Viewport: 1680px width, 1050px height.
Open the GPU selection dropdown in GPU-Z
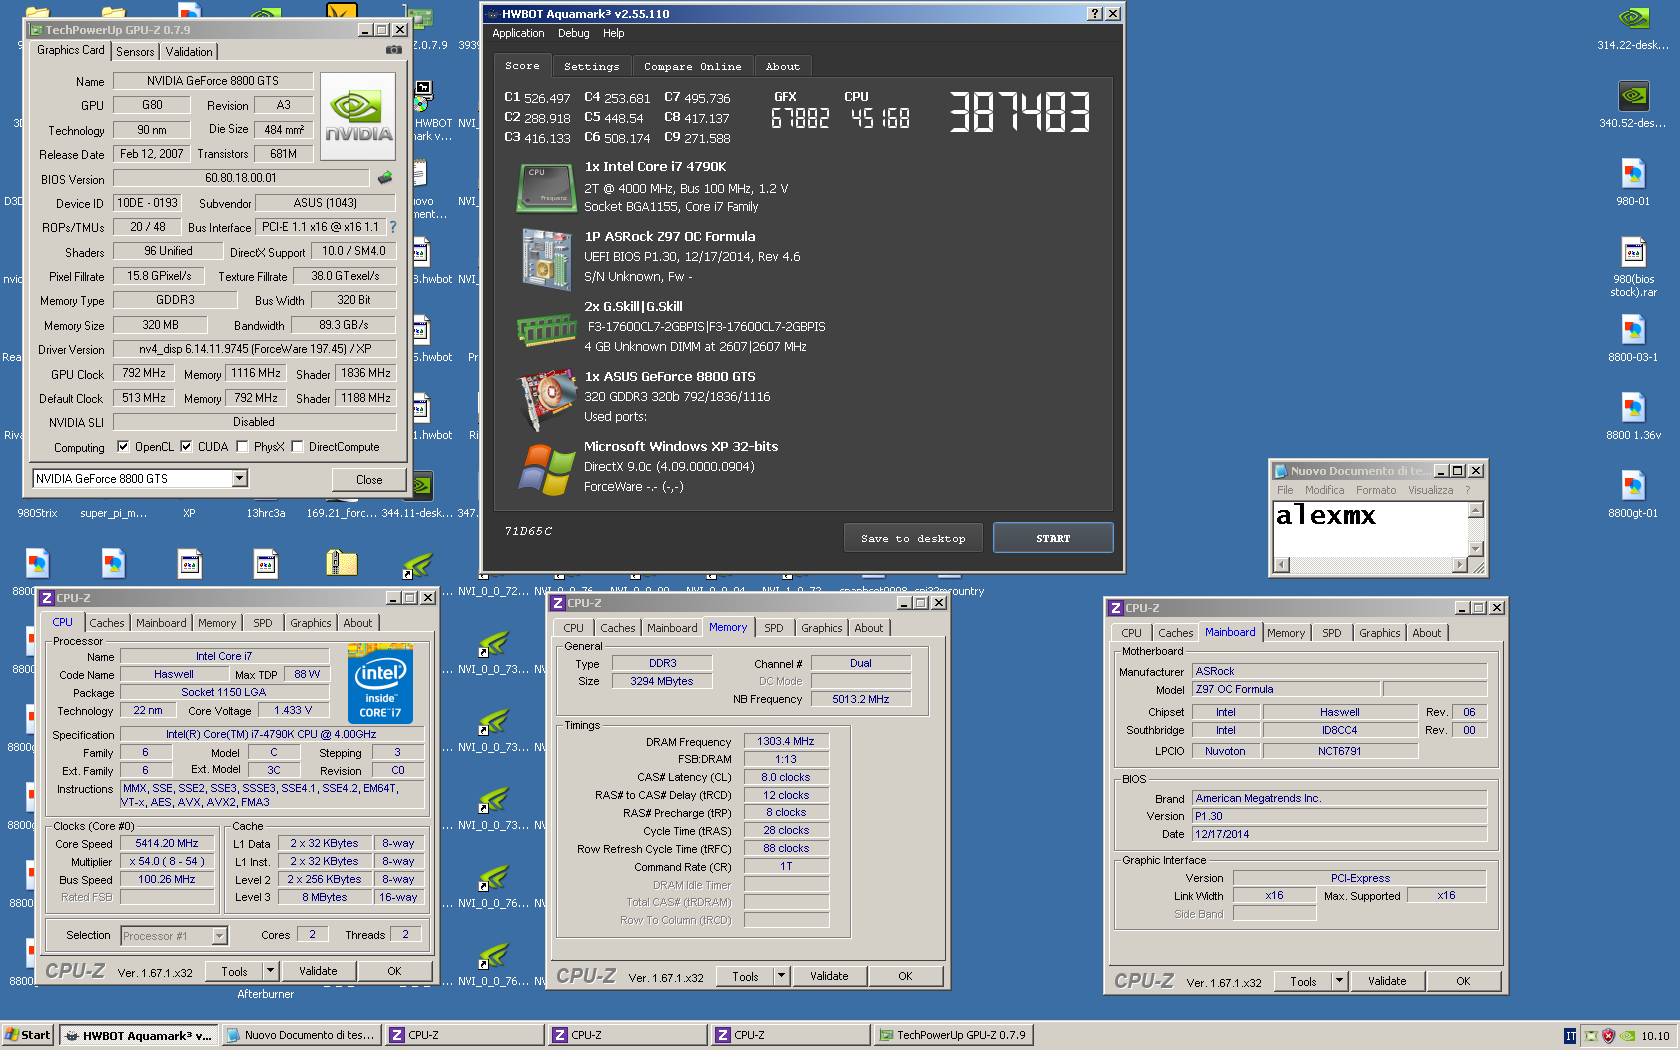point(240,479)
